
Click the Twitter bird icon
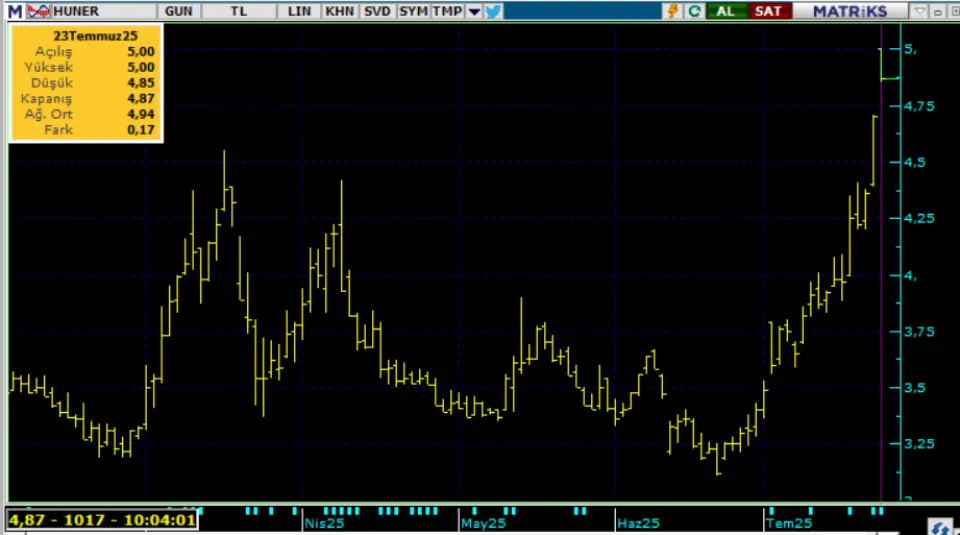(x=493, y=11)
